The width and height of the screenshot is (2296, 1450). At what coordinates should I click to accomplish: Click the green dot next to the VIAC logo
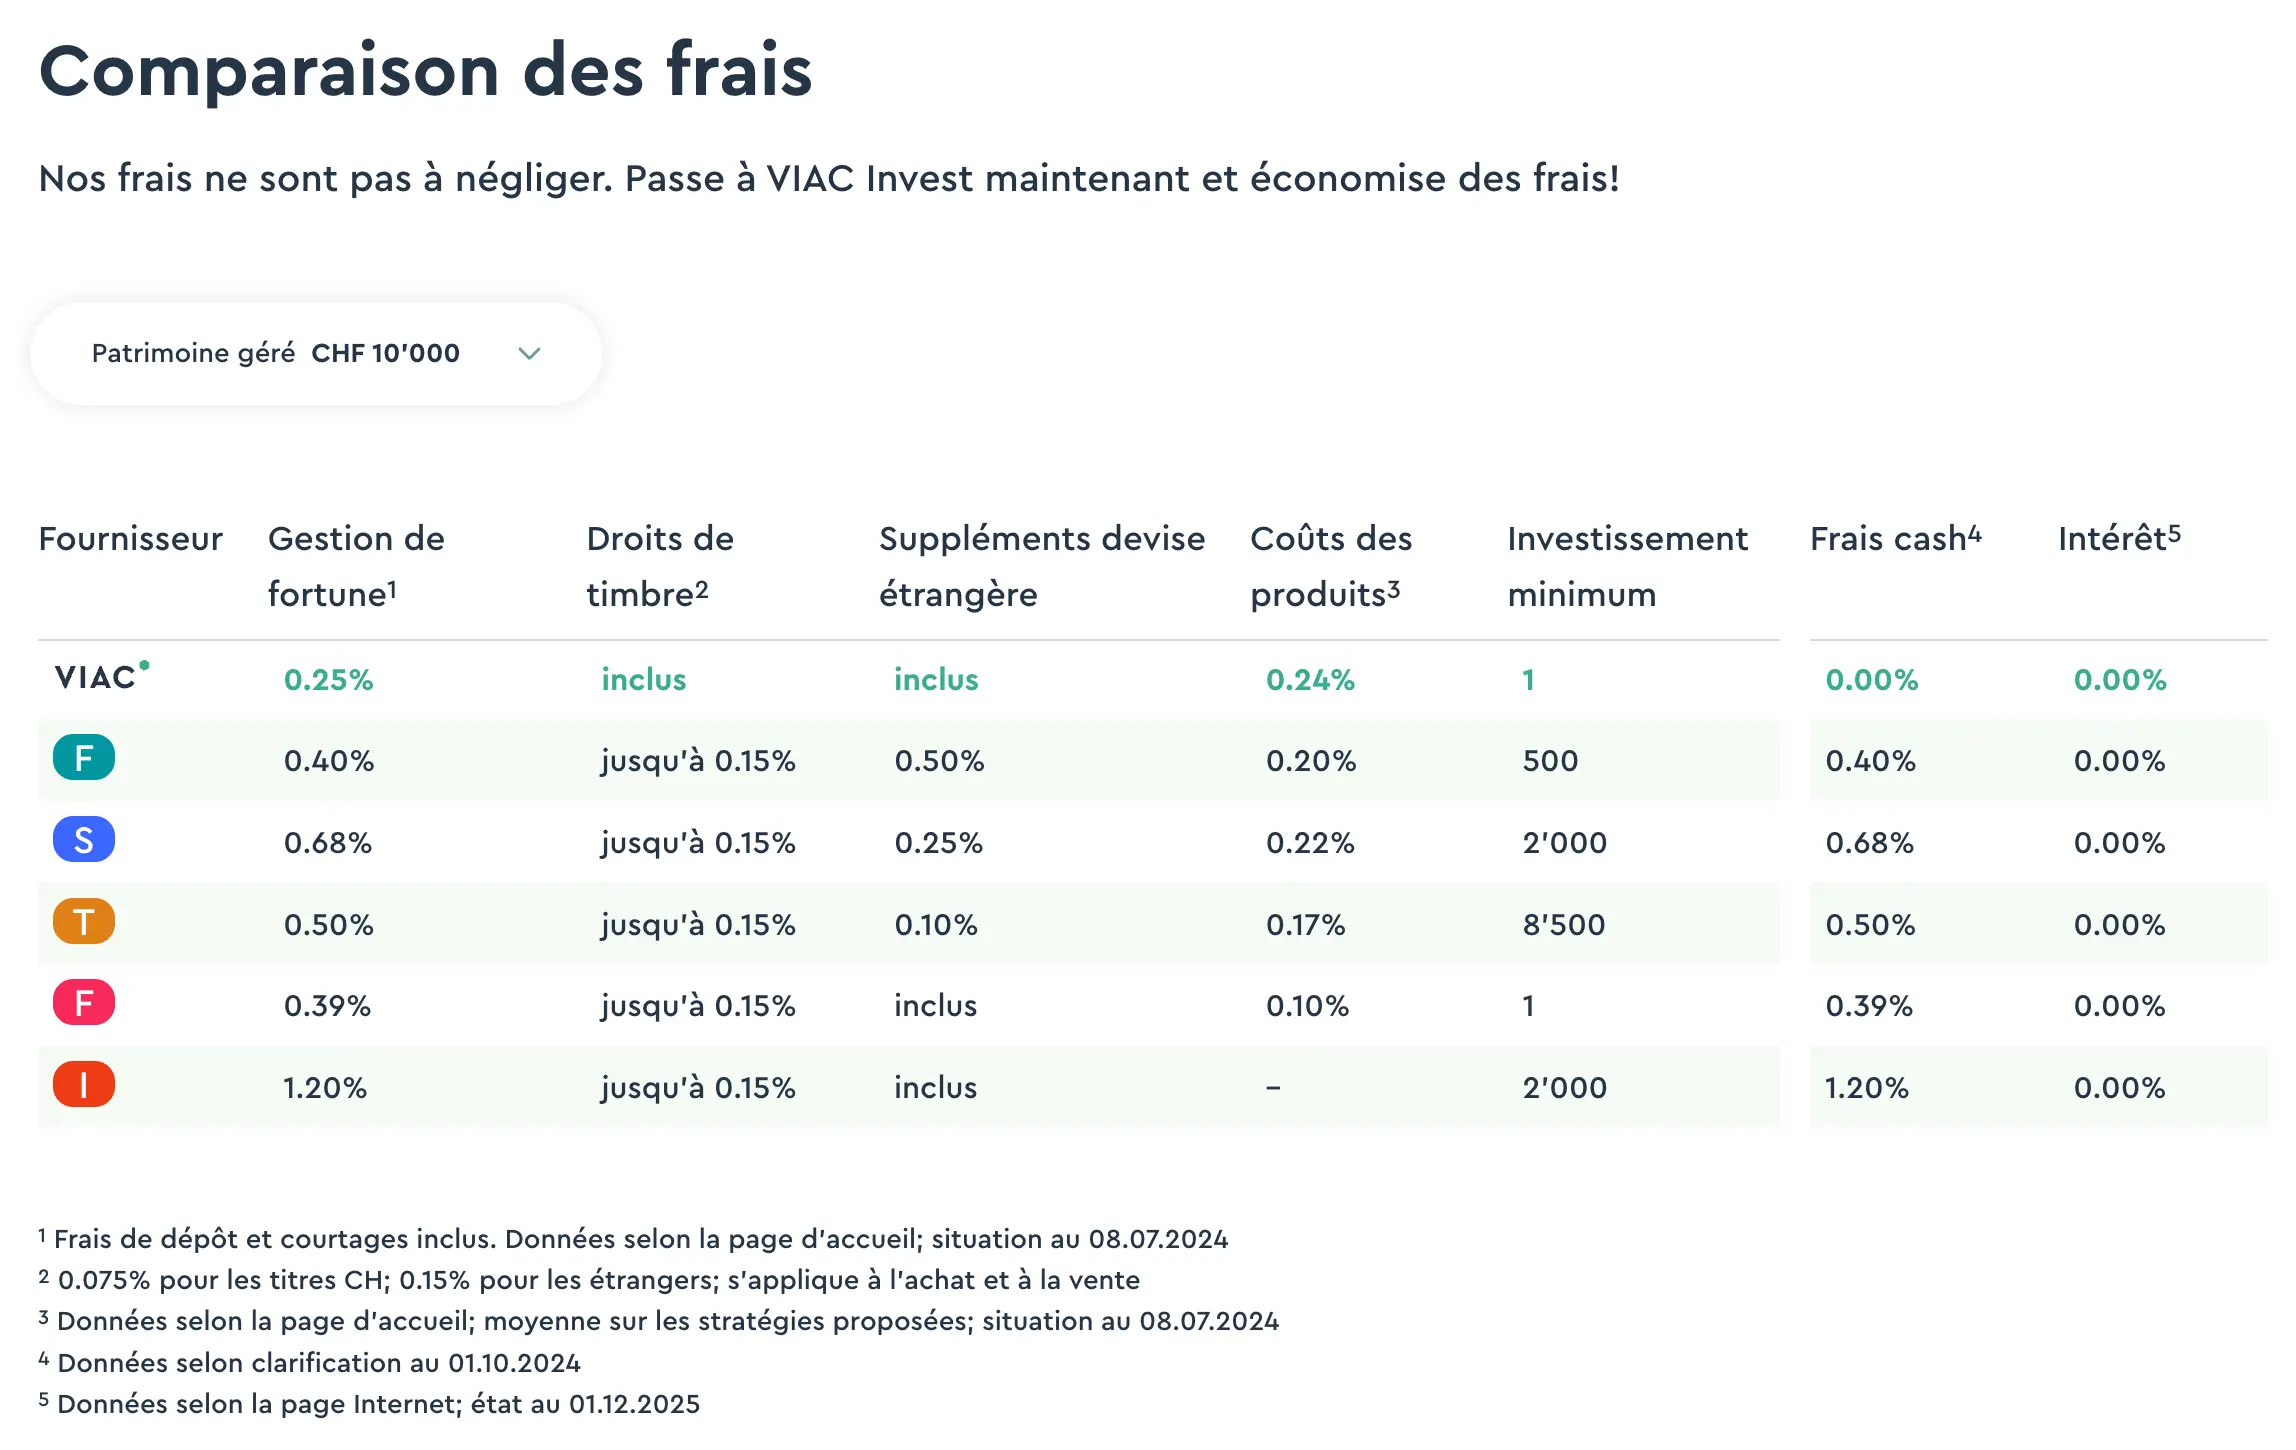tap(146, 663)
